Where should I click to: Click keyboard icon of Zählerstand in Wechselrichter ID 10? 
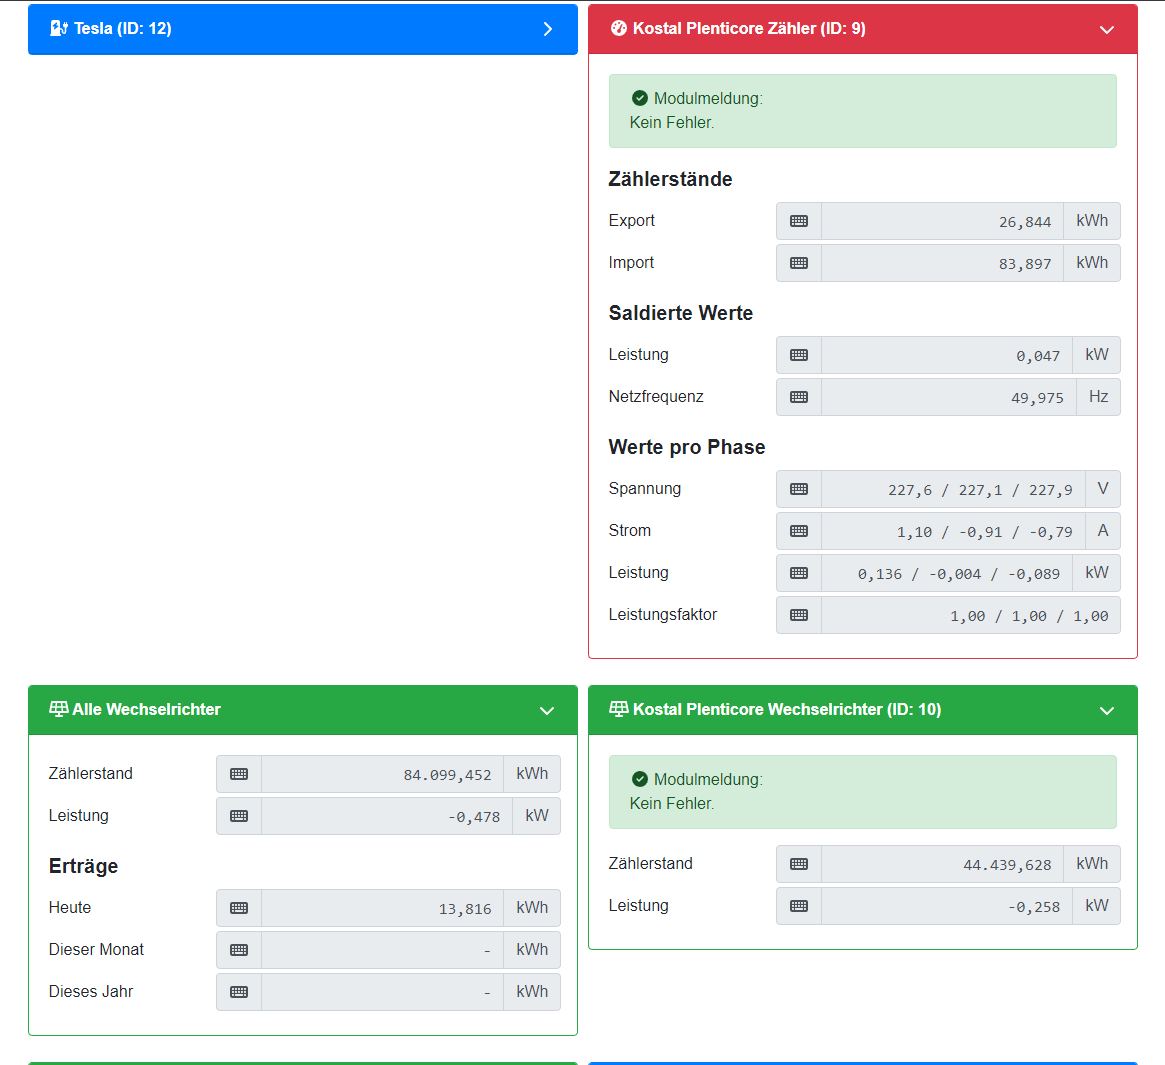pos(799,864)
